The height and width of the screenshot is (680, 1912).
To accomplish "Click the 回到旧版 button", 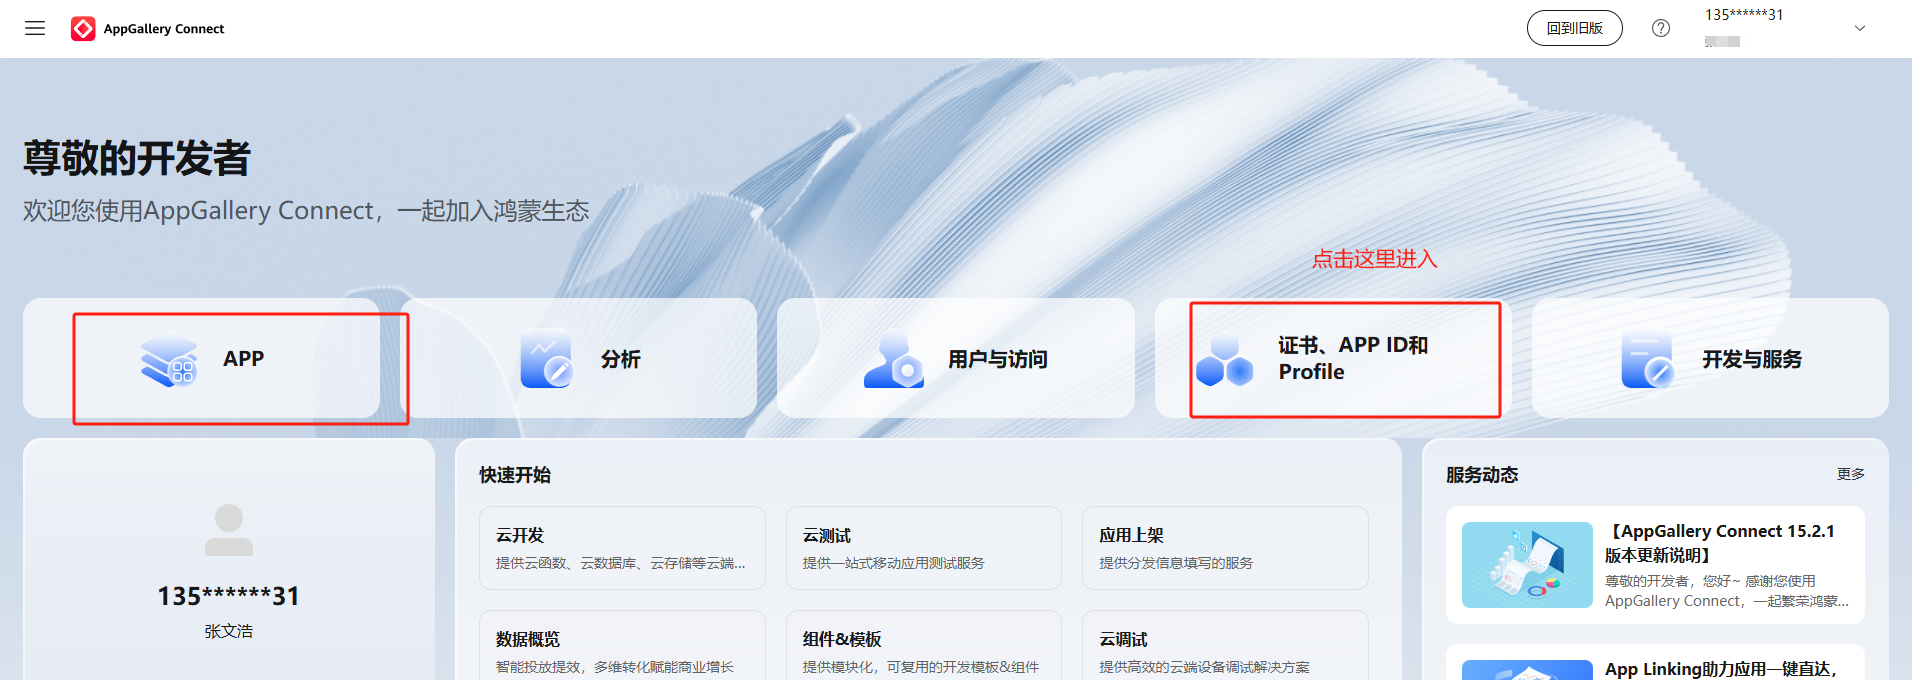I will click(x=1575, y=28).
